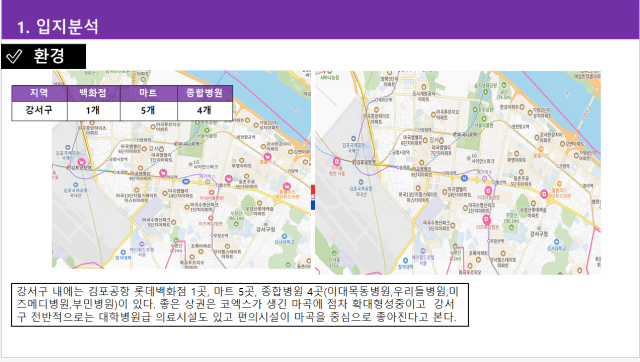Image resolution: width=640 pixels, height=362 pixels.
Task: Click the checkmark icon beside 환경
Action: tap(14, 56)
